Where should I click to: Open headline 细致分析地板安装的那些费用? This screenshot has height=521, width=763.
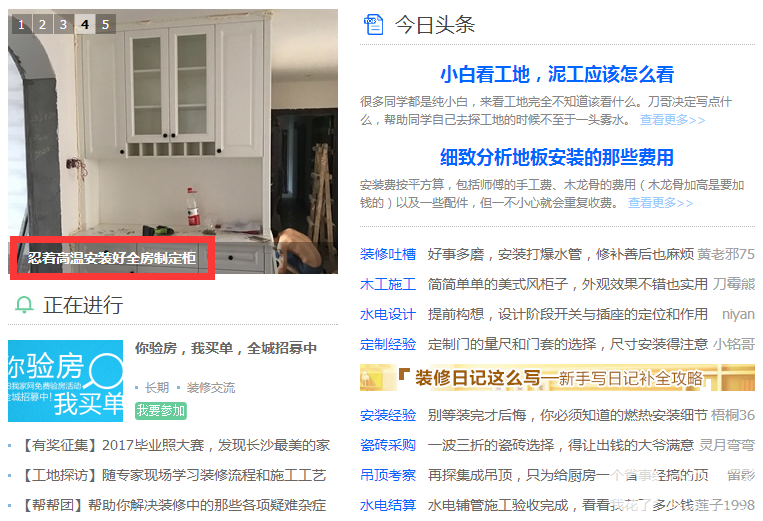point(557,158)
